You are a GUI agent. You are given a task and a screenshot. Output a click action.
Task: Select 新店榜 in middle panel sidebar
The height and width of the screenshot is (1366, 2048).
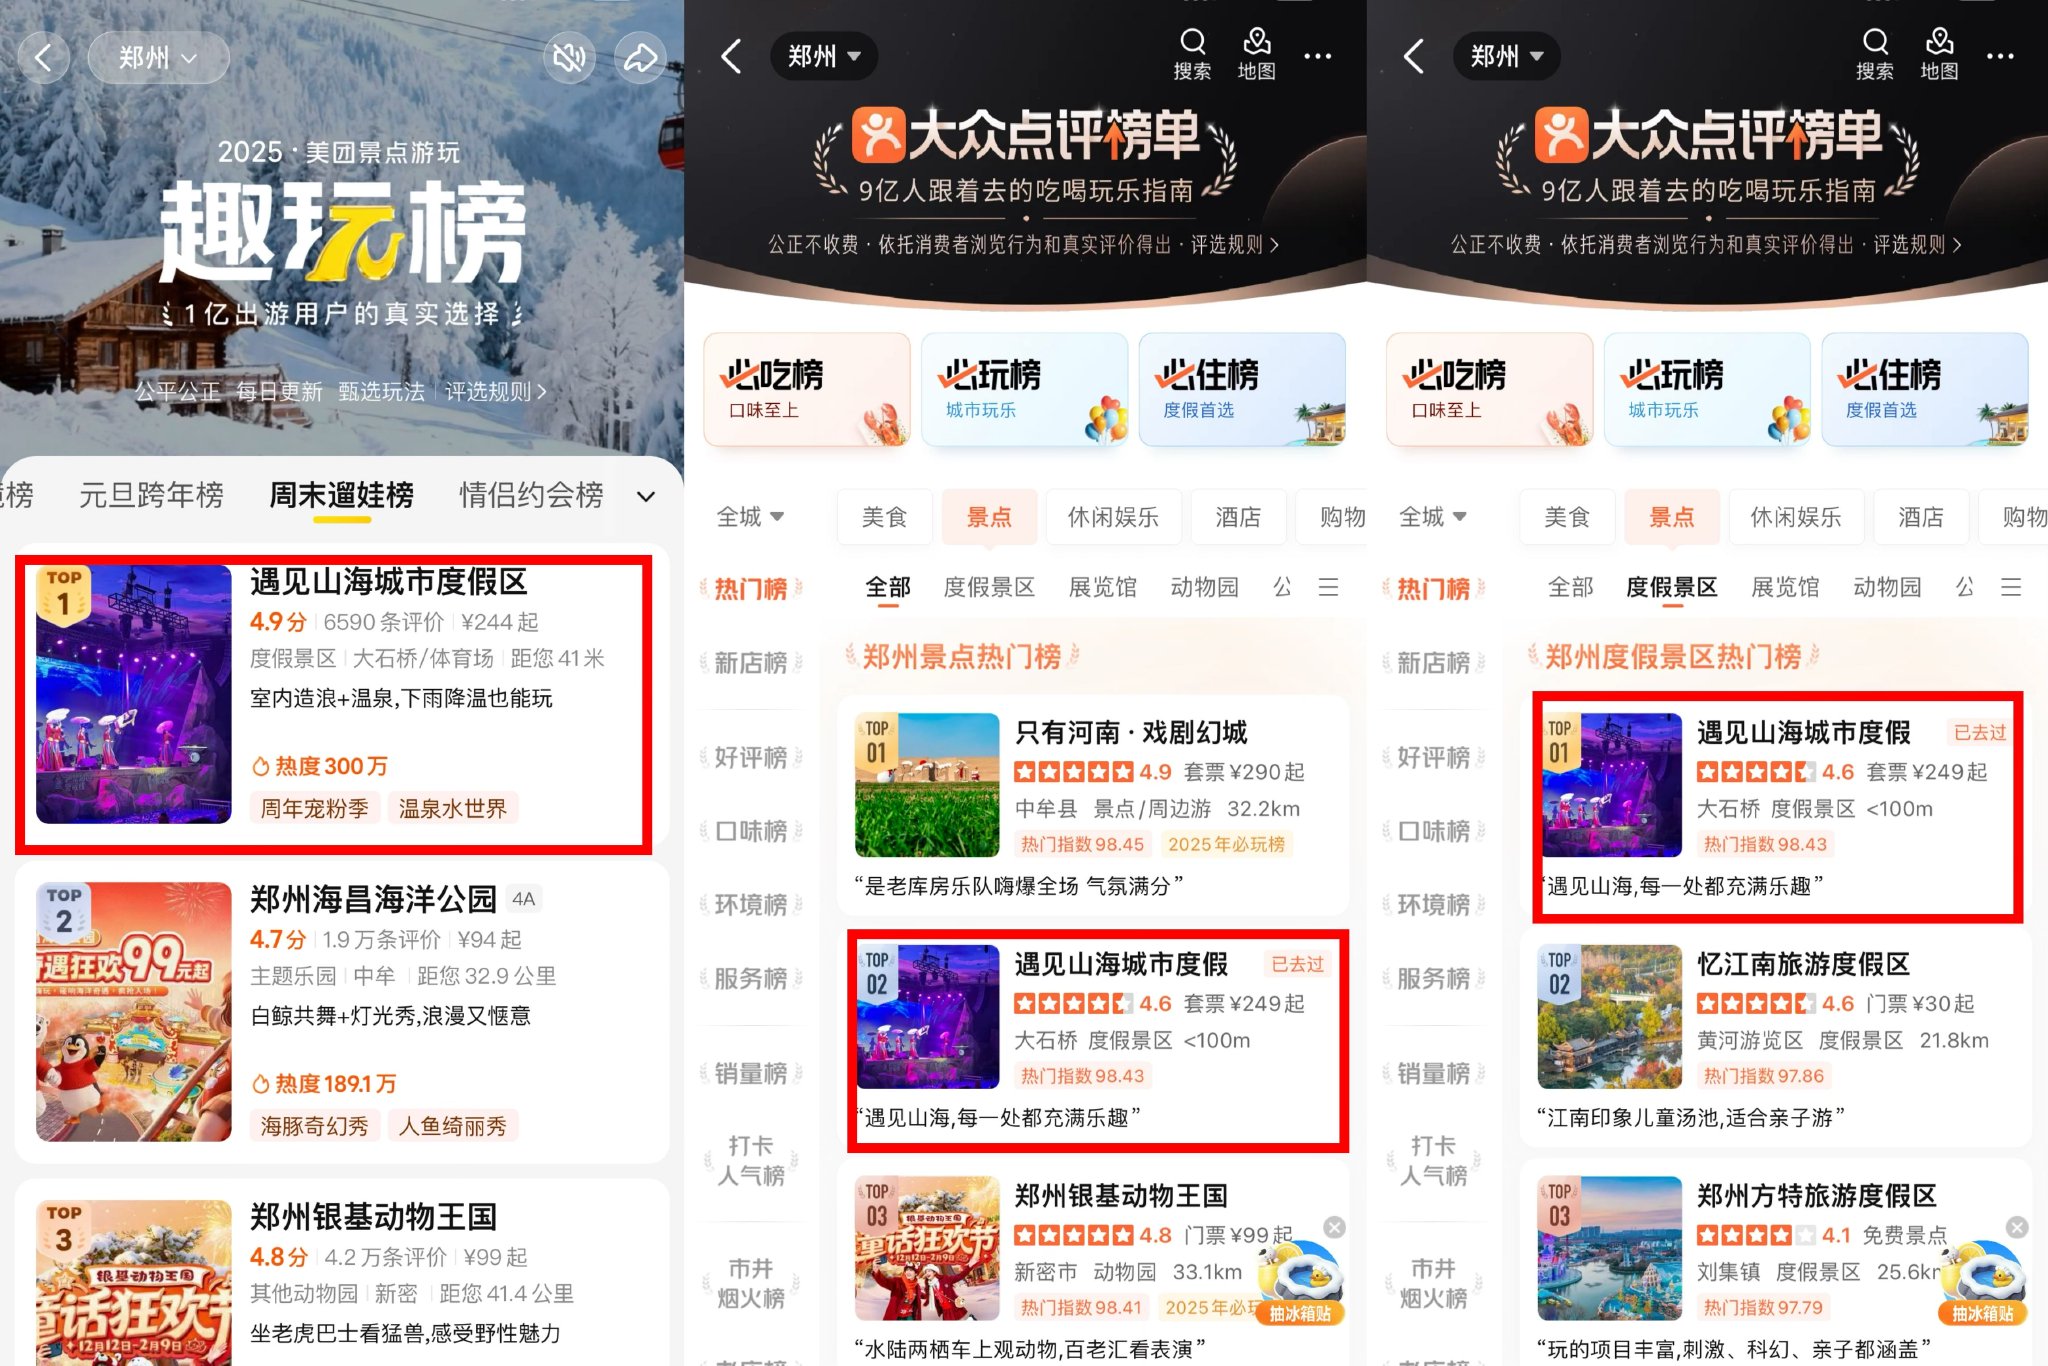(x=750, y=662)
